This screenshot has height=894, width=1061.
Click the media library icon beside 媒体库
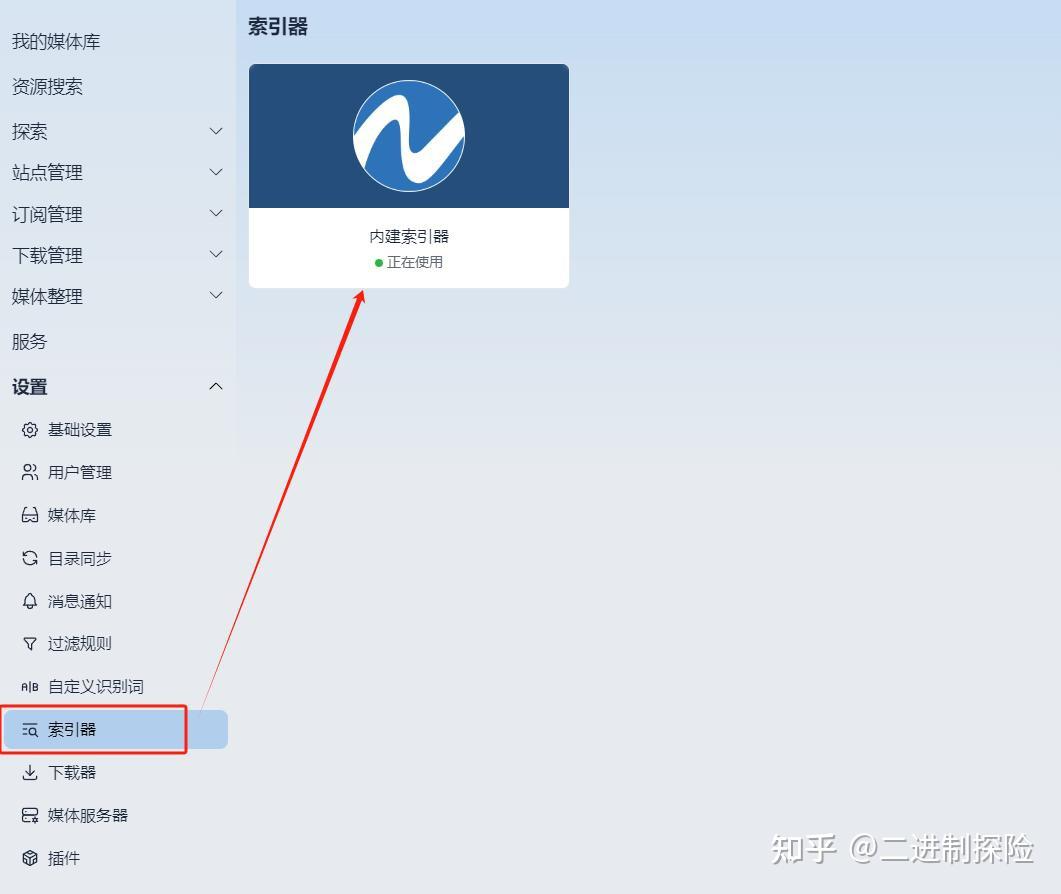[x=30, y=515]
